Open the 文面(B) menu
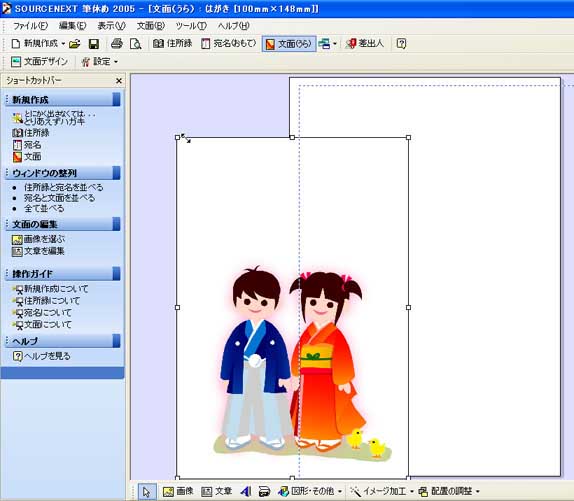 coord(151,26)
